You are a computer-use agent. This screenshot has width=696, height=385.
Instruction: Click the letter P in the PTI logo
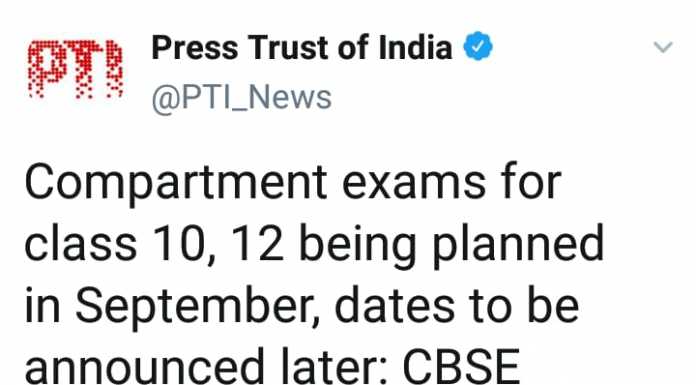point(45,69)
